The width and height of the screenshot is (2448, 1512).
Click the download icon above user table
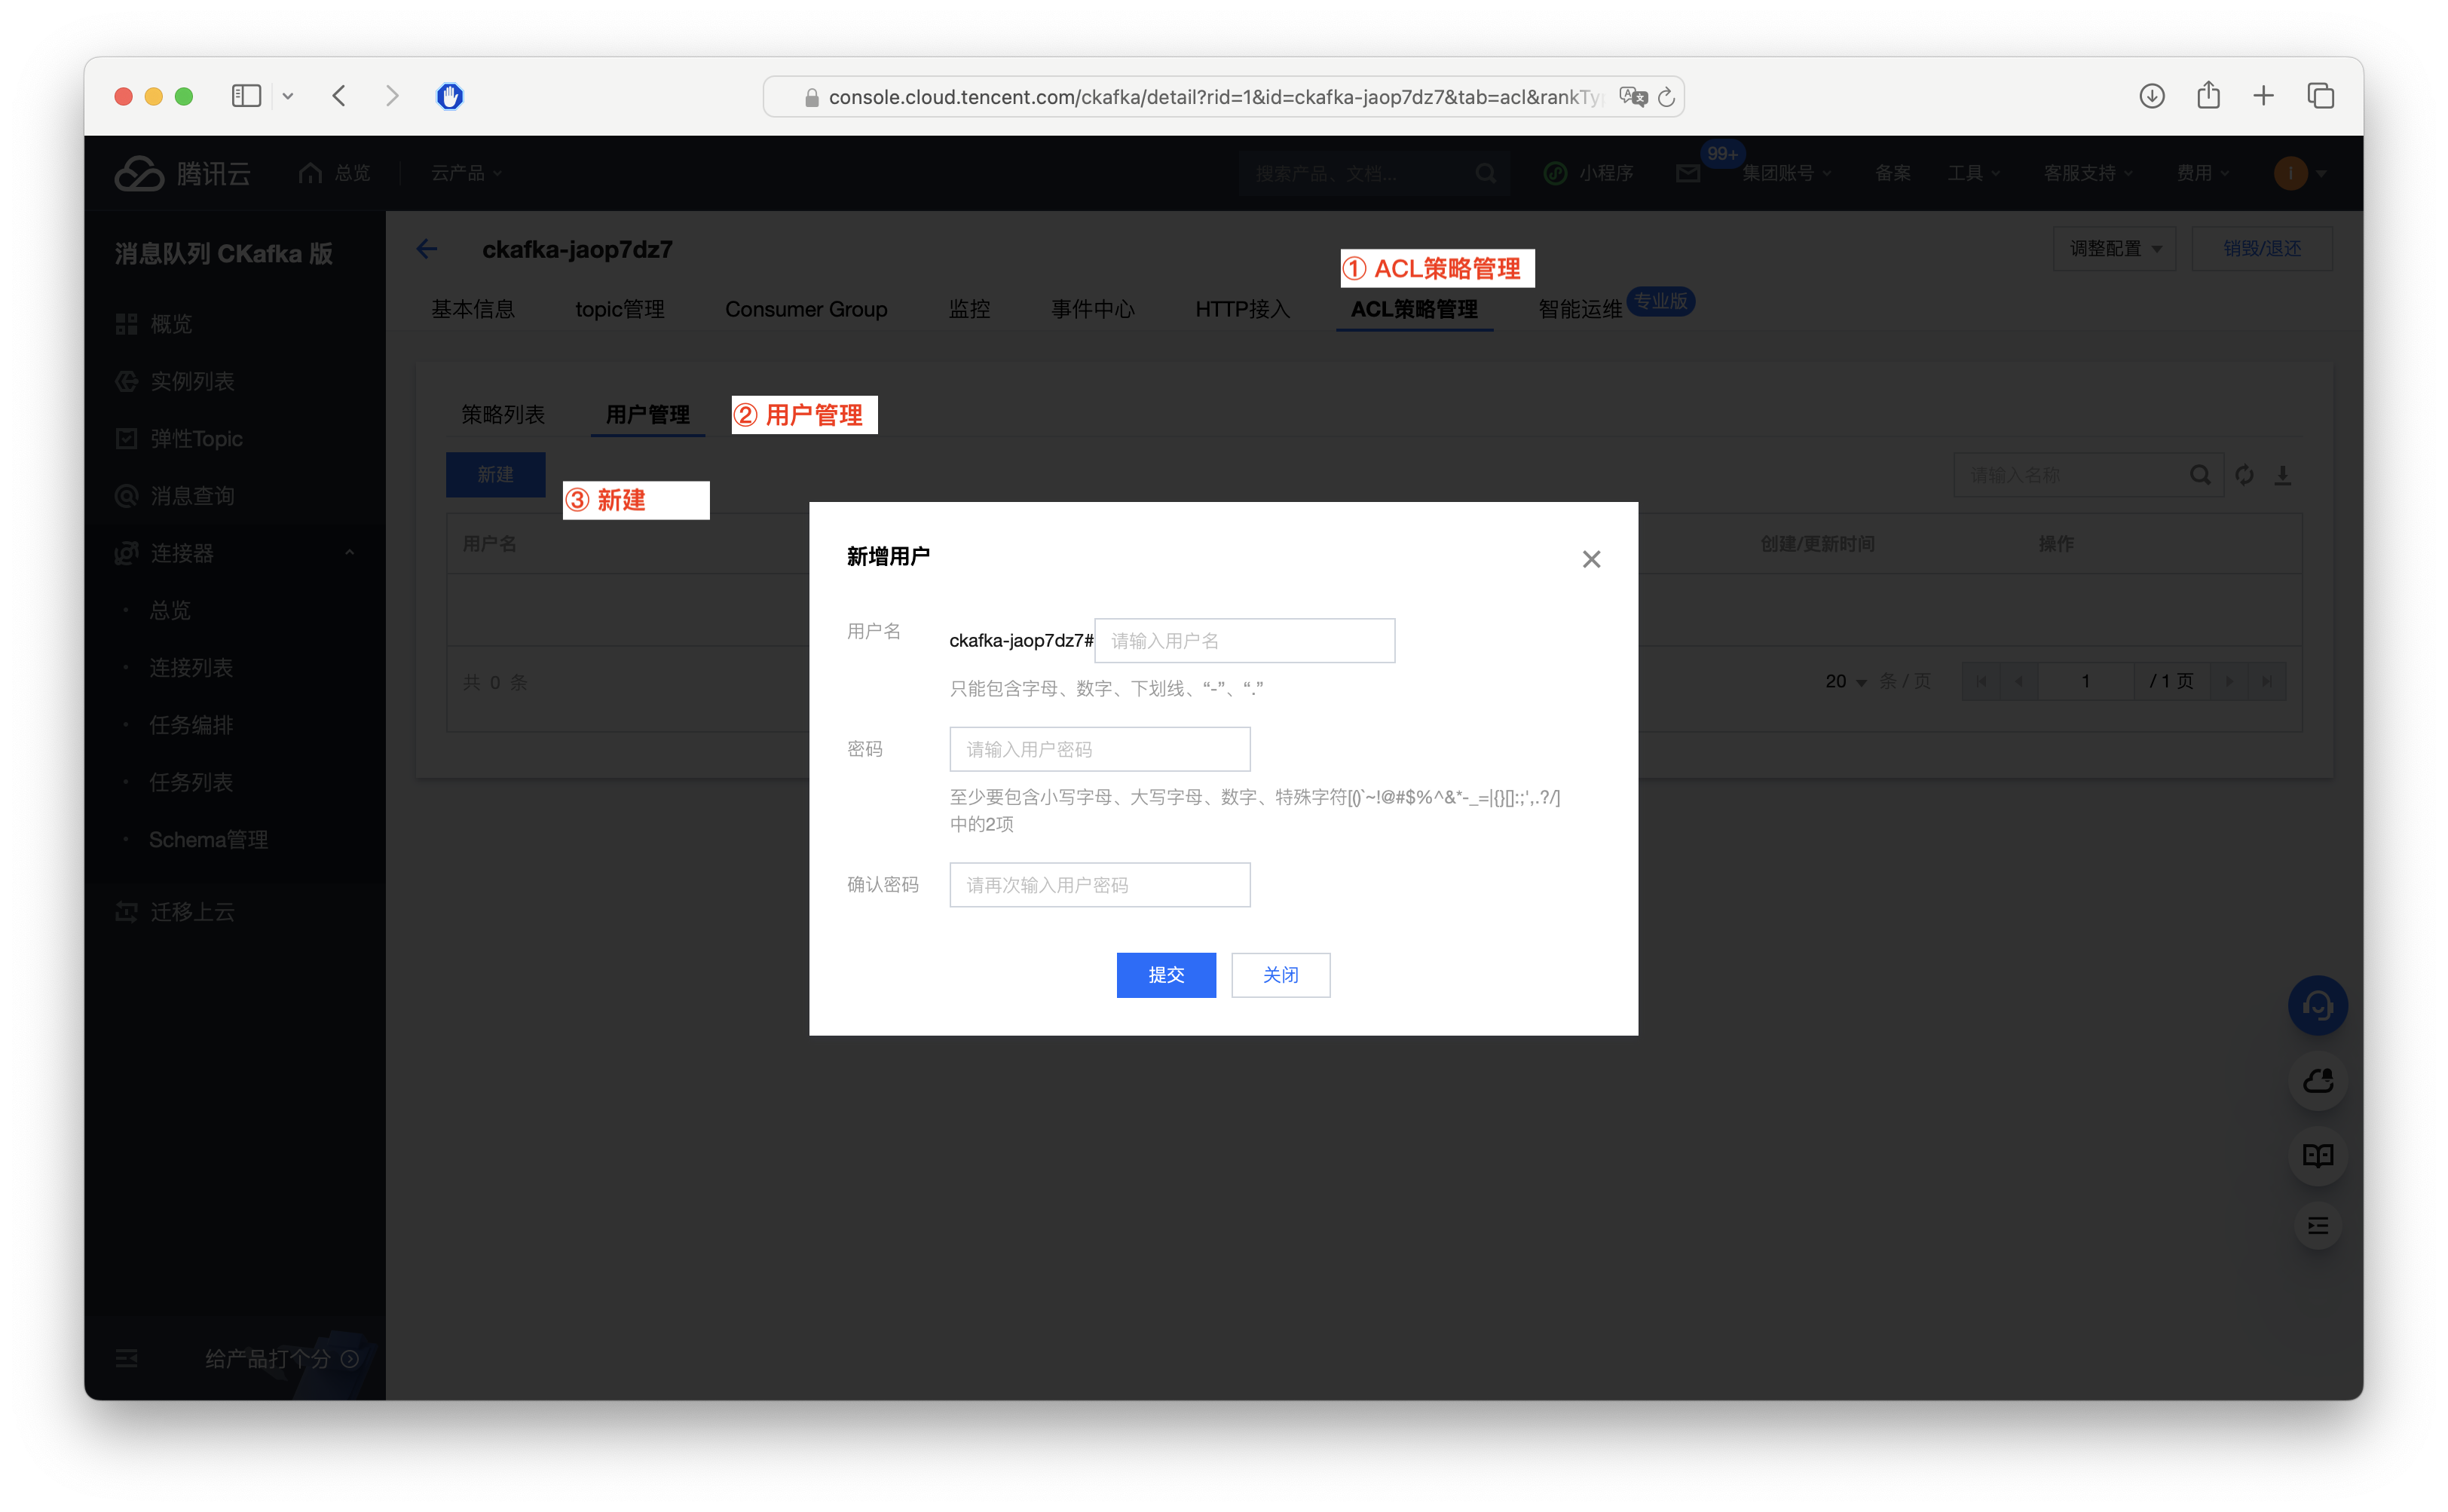tap(2282, 475)
